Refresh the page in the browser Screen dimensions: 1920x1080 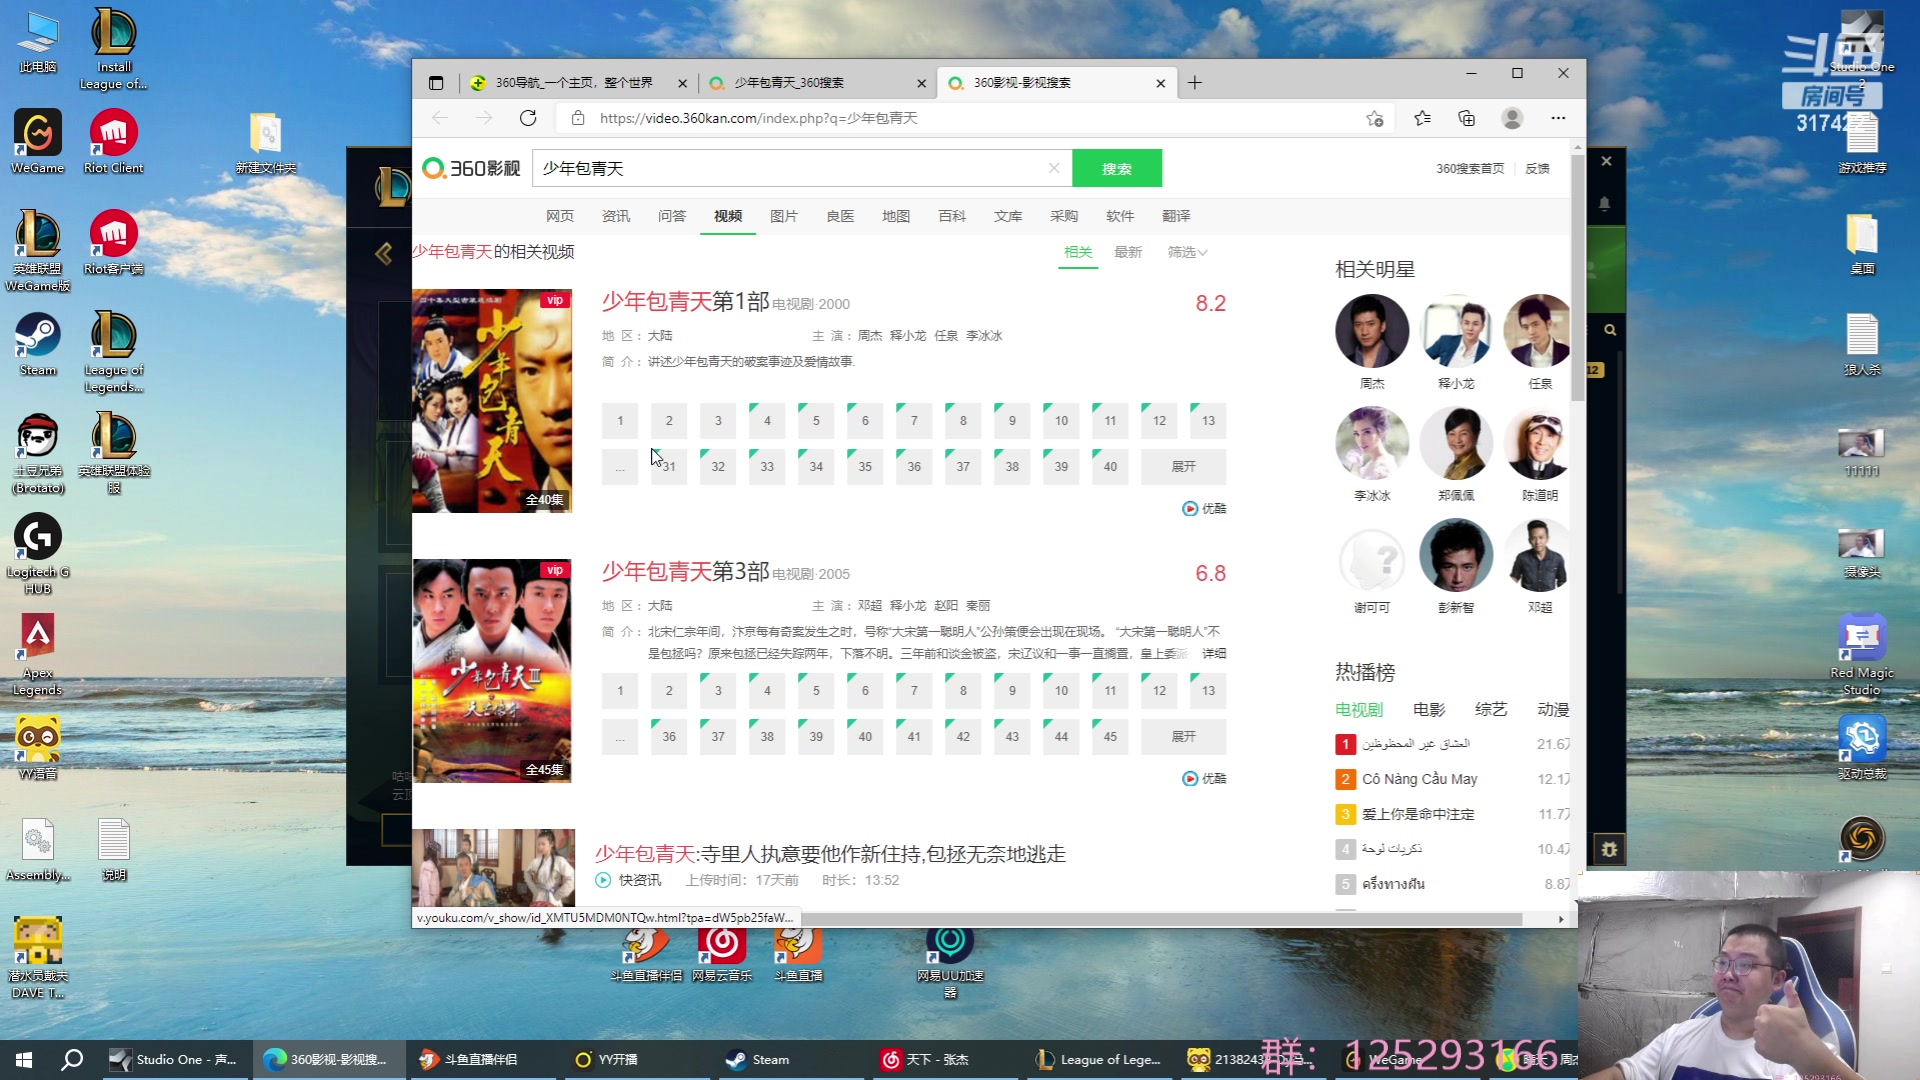(x=529, y=117)
